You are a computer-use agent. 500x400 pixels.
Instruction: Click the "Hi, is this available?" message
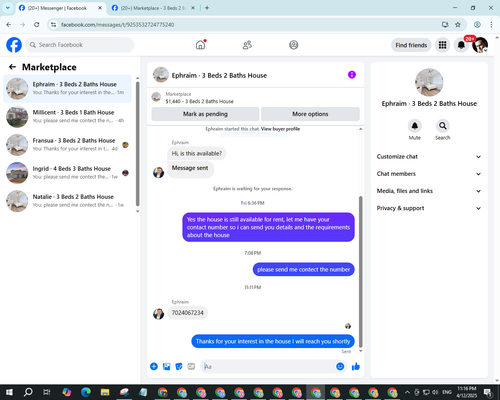pos(197,153)
